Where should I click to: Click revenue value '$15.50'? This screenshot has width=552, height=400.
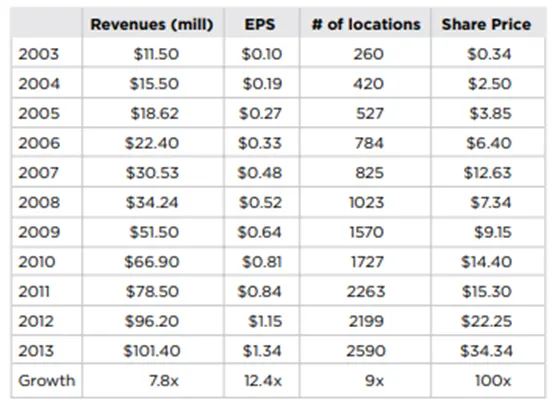pos(154,84)
